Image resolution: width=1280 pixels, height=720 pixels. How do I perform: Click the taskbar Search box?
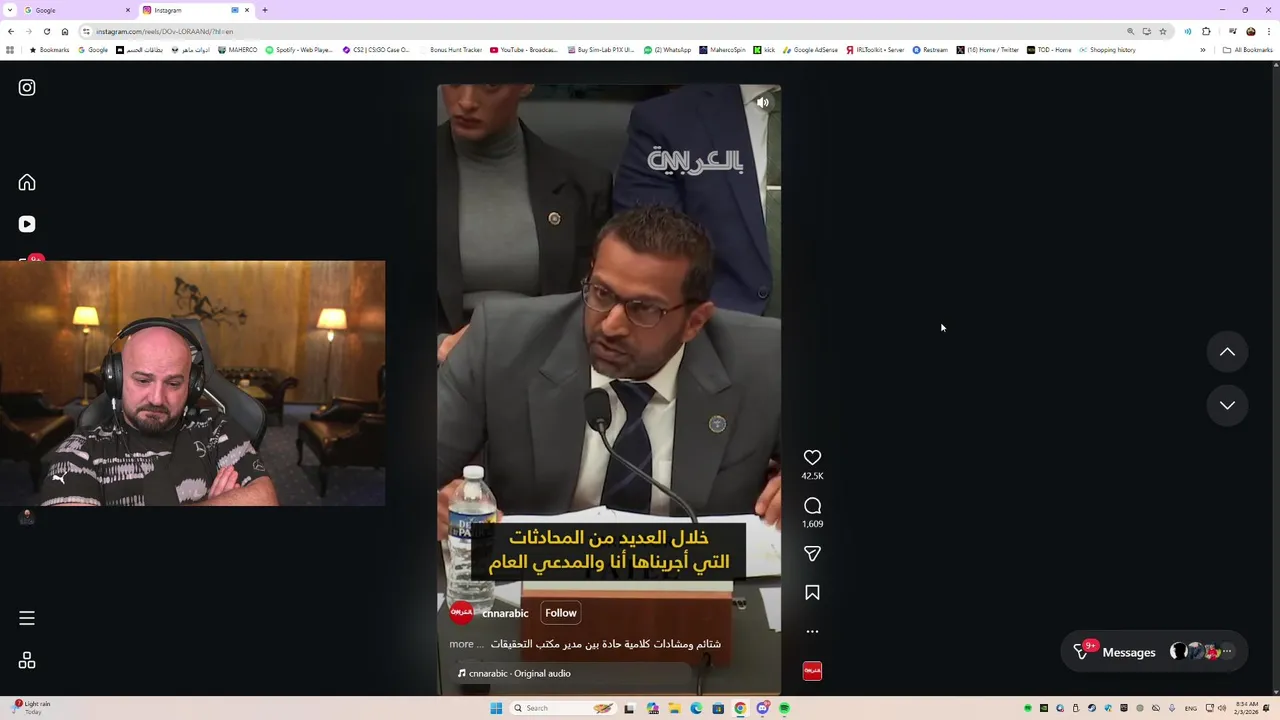[563, 709]
